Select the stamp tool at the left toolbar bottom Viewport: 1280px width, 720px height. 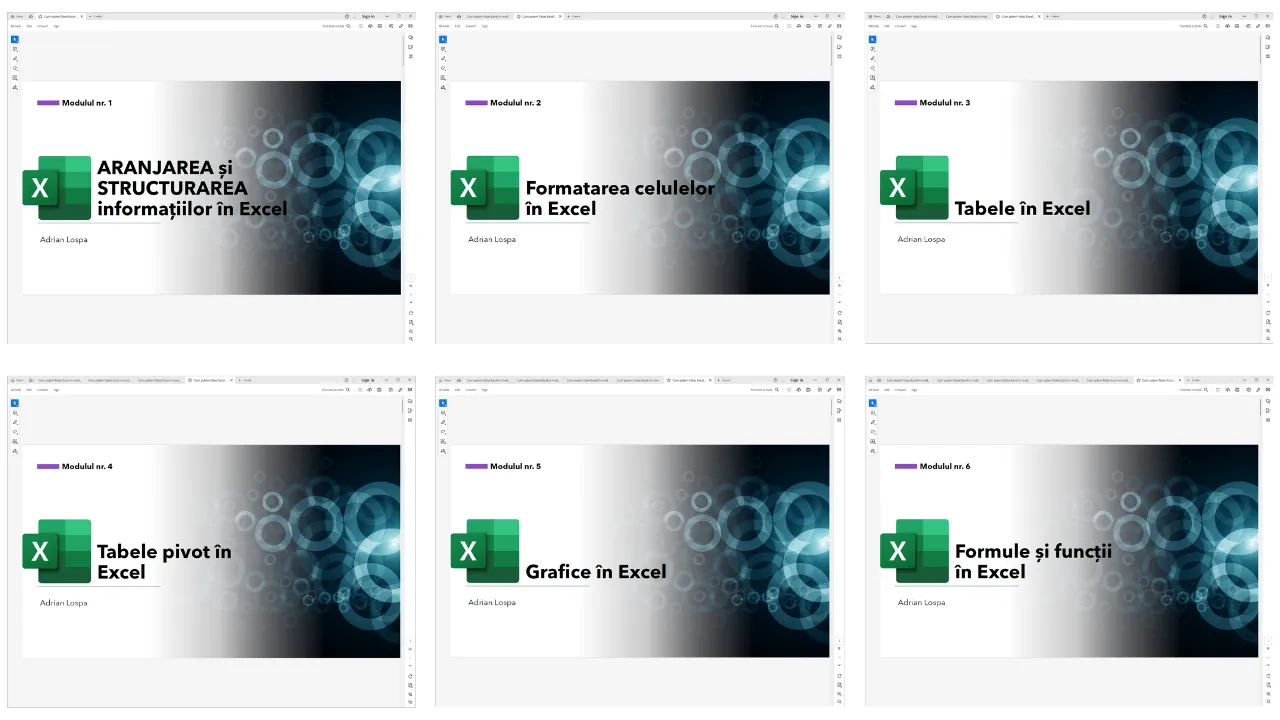point(14,87)
